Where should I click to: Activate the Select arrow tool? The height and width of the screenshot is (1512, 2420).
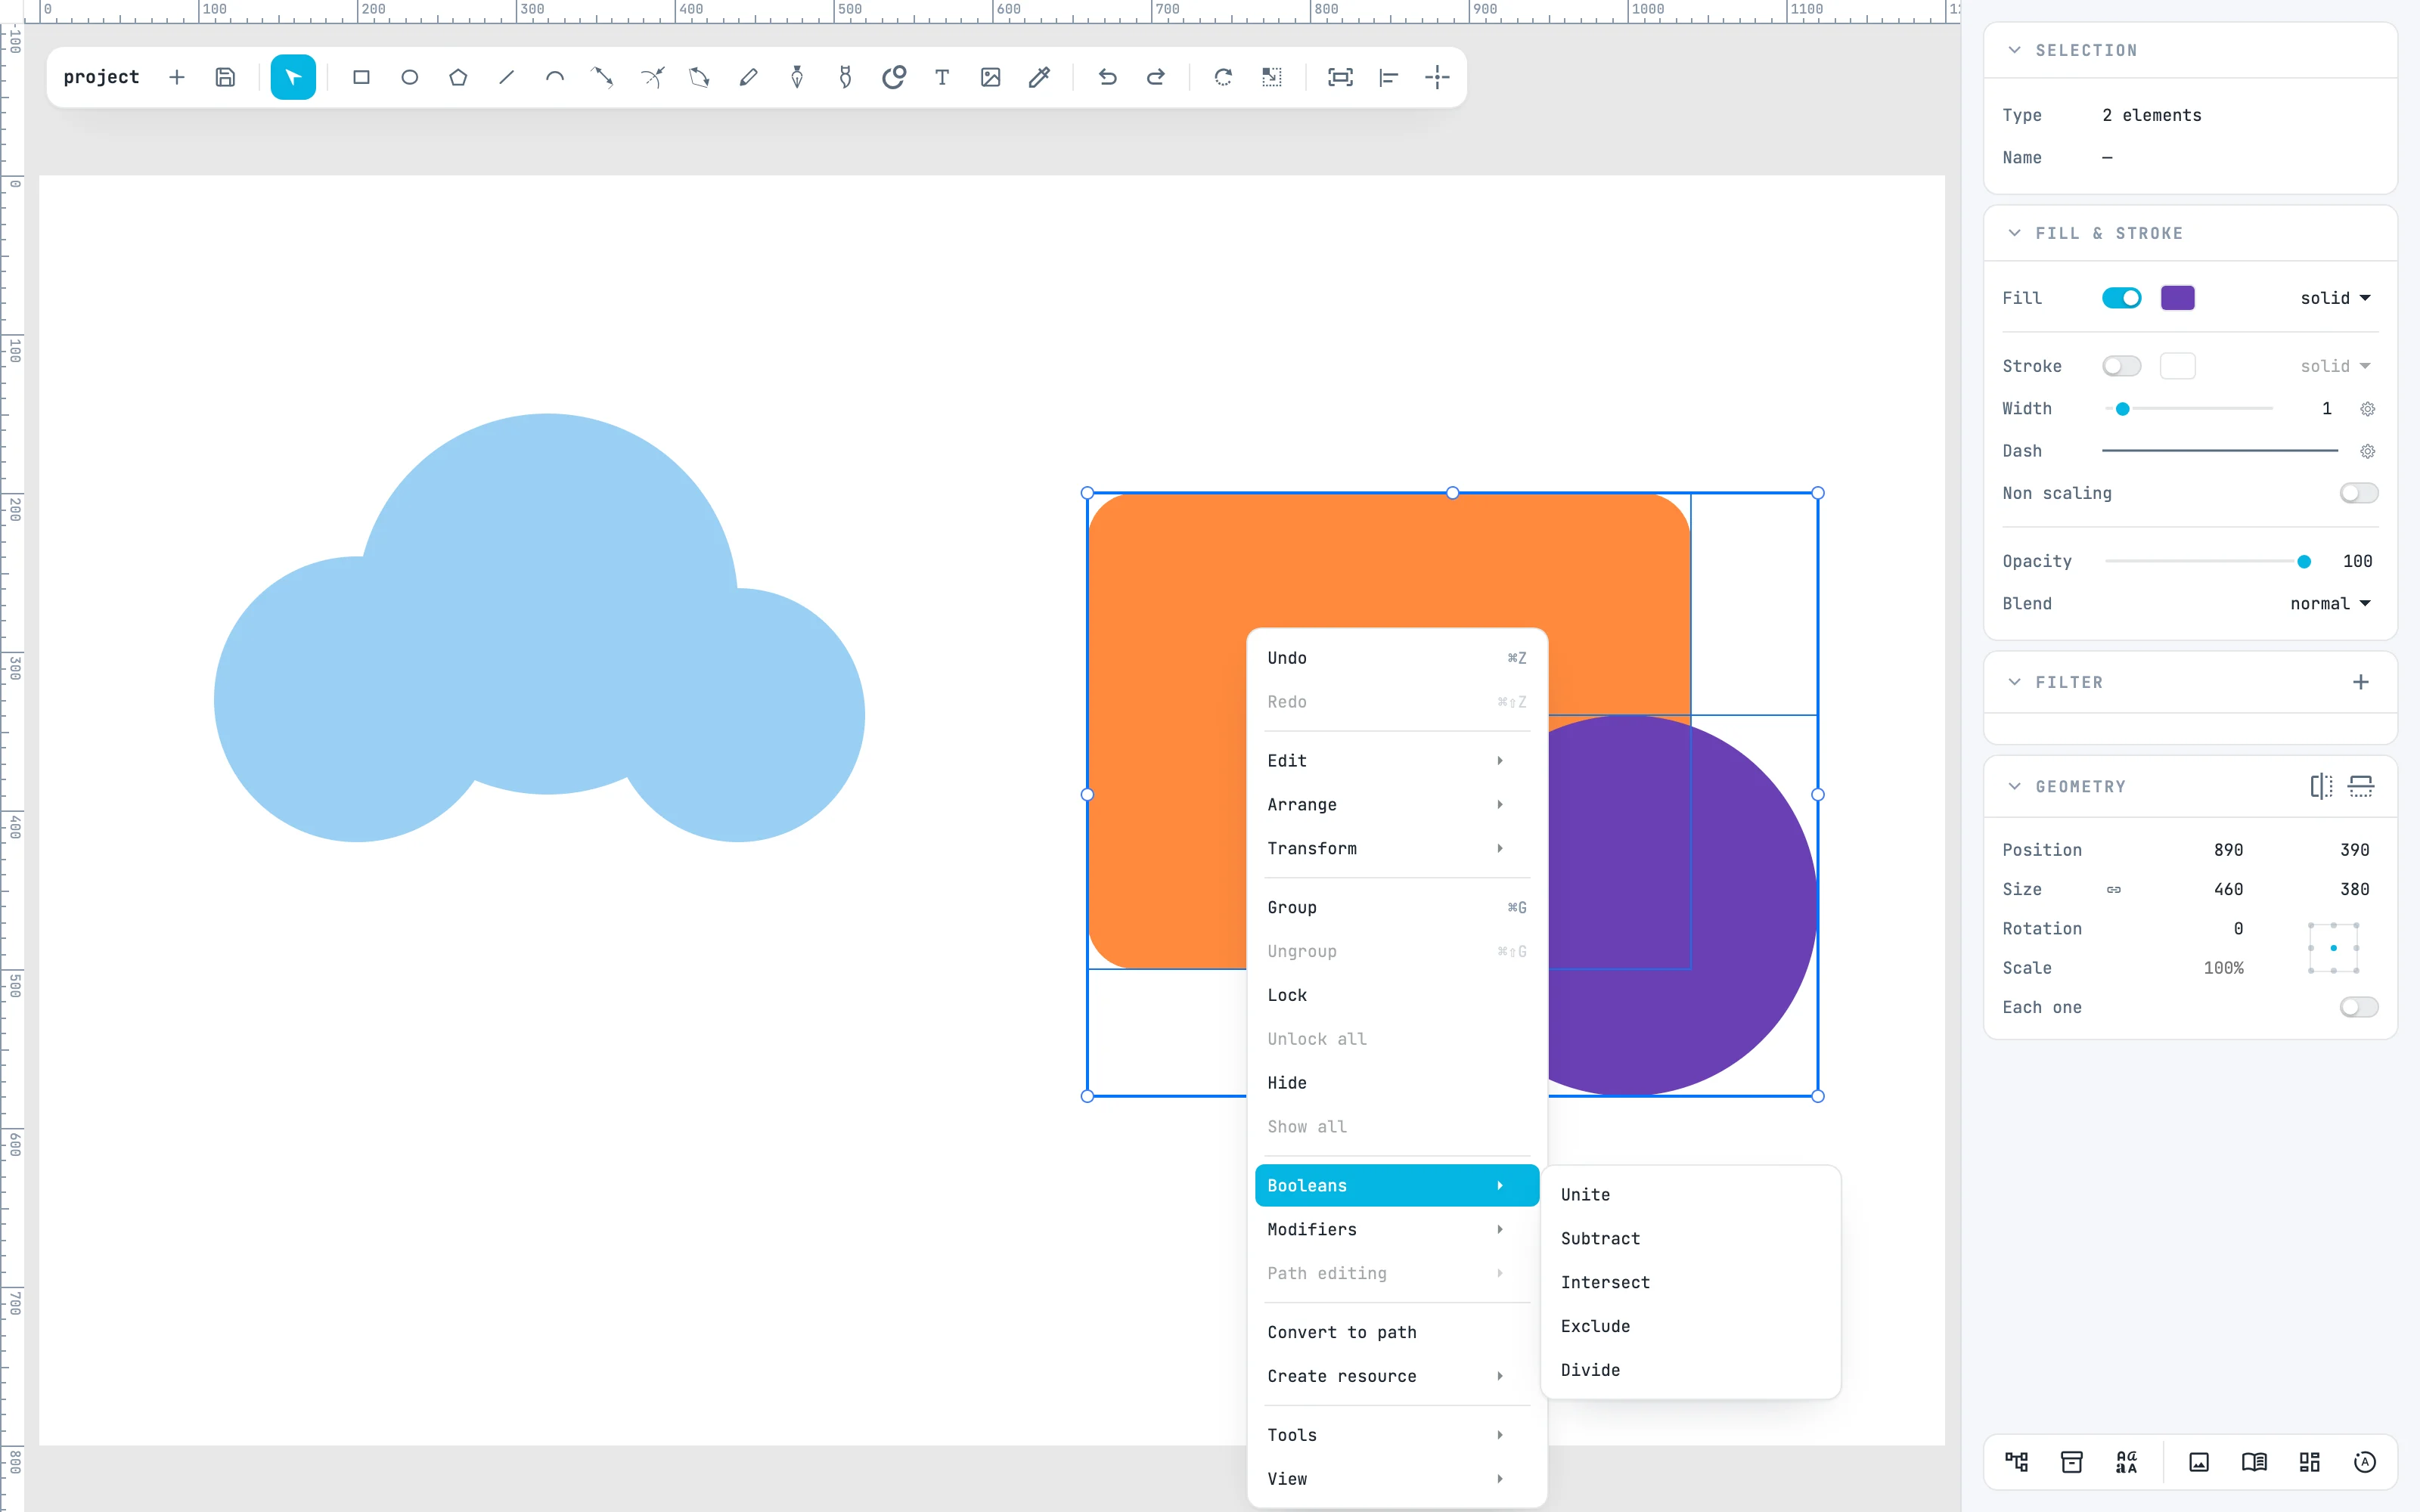(293, 77)
